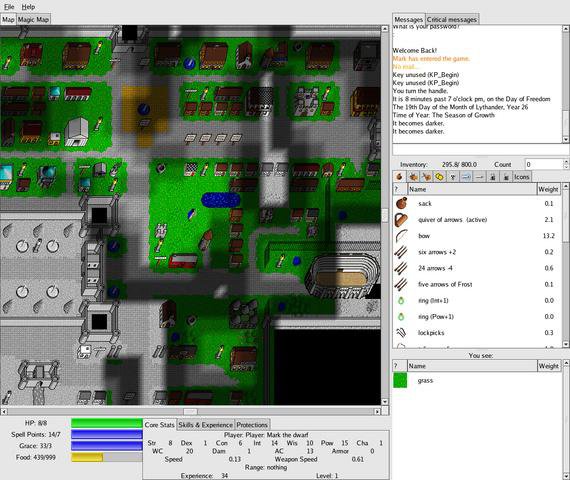The width and height of the screenshot is (570, 480).
Task: Show all inventory items tab icon
Action: [x=400, y=177]
